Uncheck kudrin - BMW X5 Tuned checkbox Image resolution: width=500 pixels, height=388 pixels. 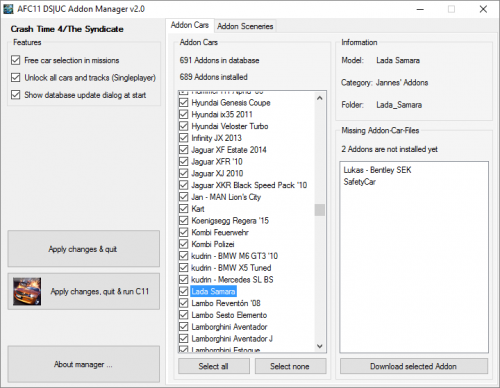pyautogui.click(x=184, y=268)
